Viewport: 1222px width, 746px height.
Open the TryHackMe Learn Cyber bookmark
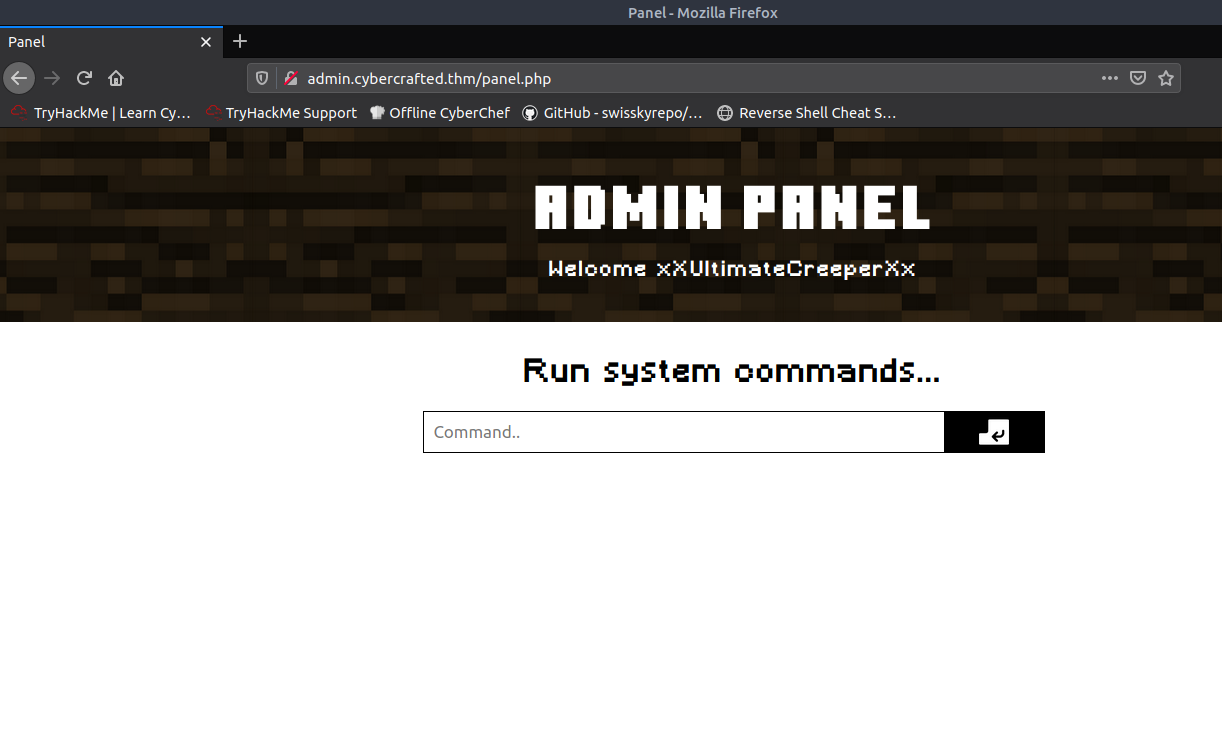pyautogui.click(x=101, y=113)
